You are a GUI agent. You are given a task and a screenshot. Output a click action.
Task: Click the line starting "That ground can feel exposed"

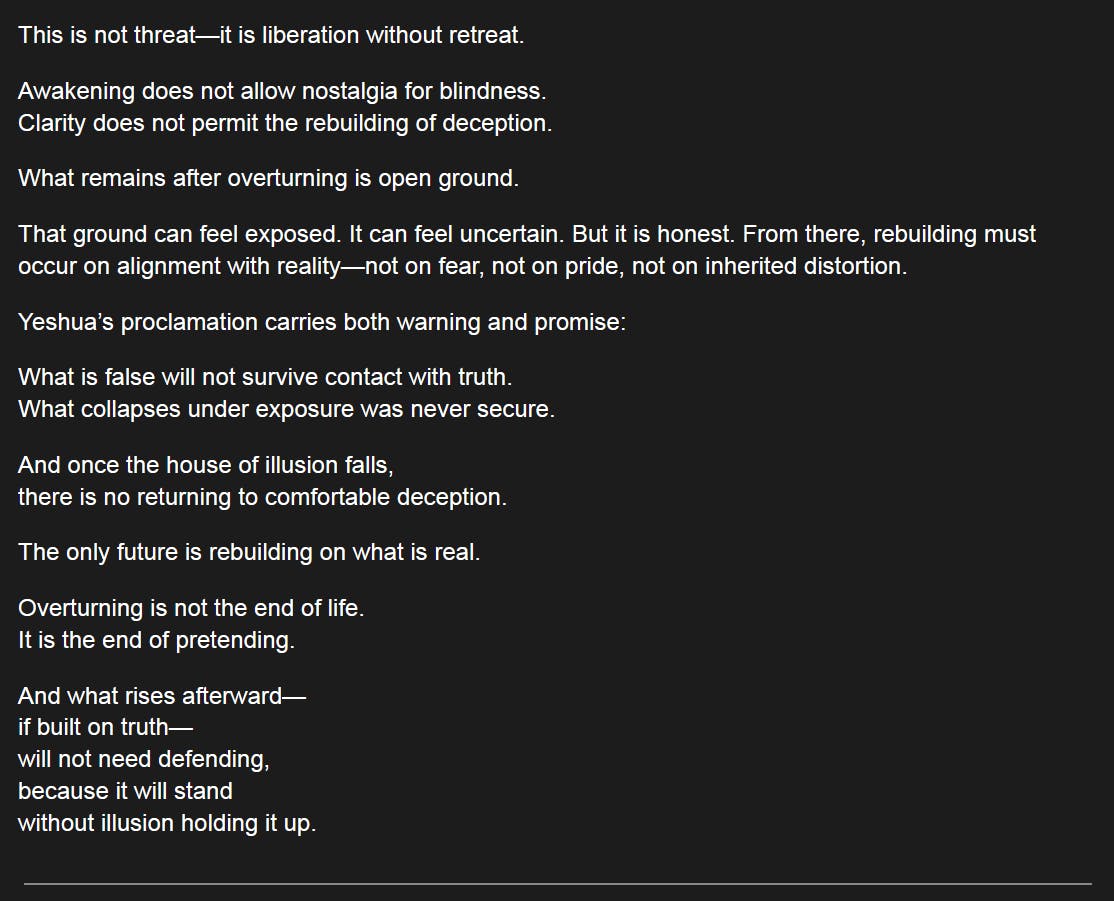(526, 235)
